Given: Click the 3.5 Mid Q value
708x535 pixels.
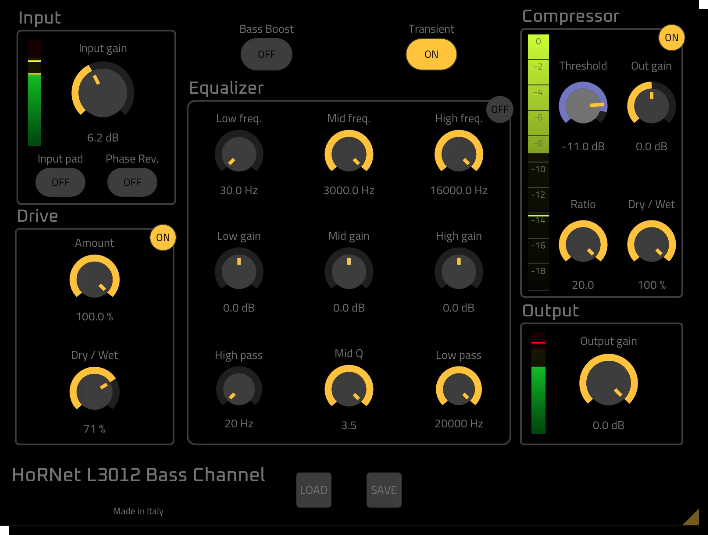Looking at the screenshot, I should [349, 425].
